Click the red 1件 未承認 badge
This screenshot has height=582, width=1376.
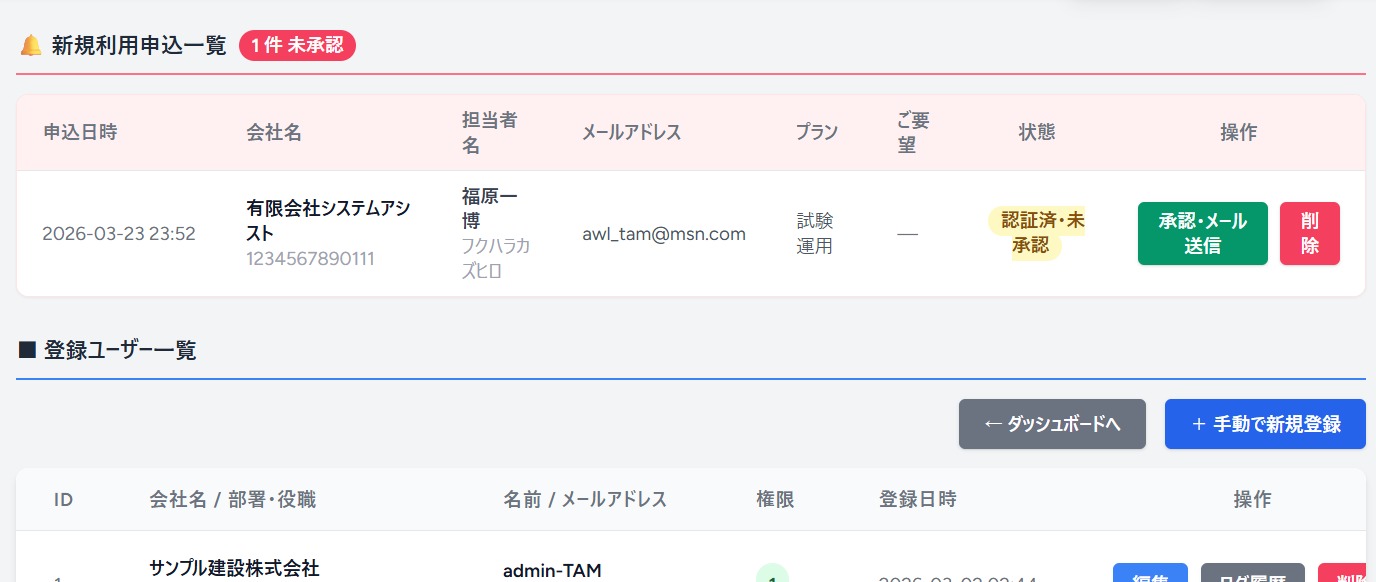[297, 46]
